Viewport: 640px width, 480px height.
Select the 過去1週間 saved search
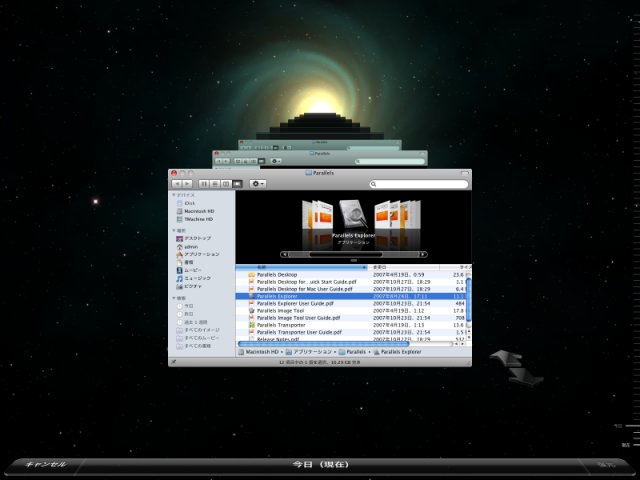(192, 322)
